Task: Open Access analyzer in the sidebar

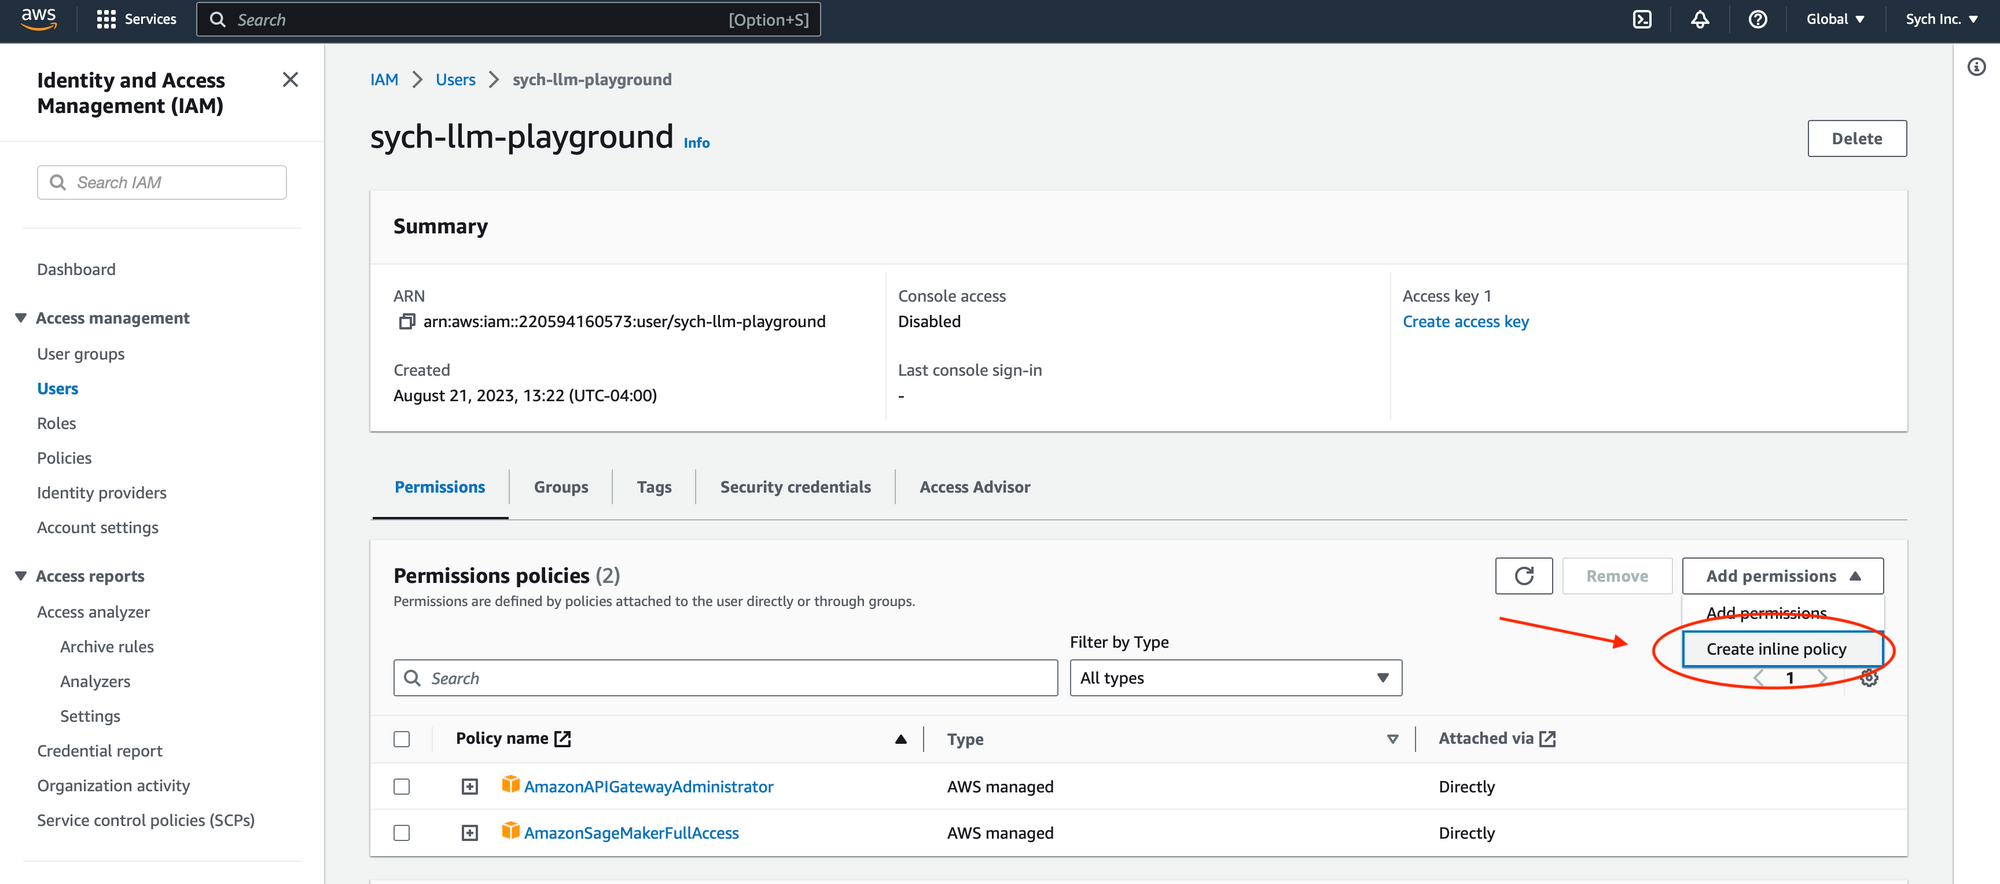Action: (x=93, y=612)
